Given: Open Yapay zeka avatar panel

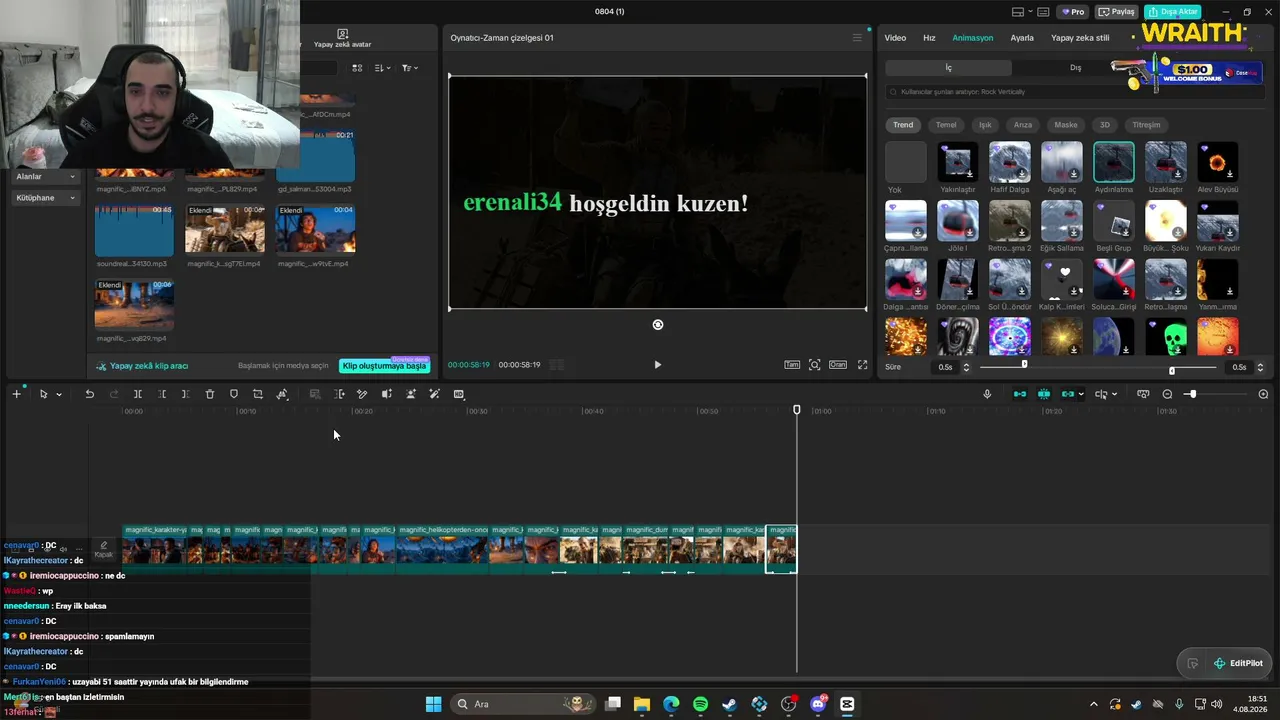Looking at the screenshot, I should [x=342, y=38].
